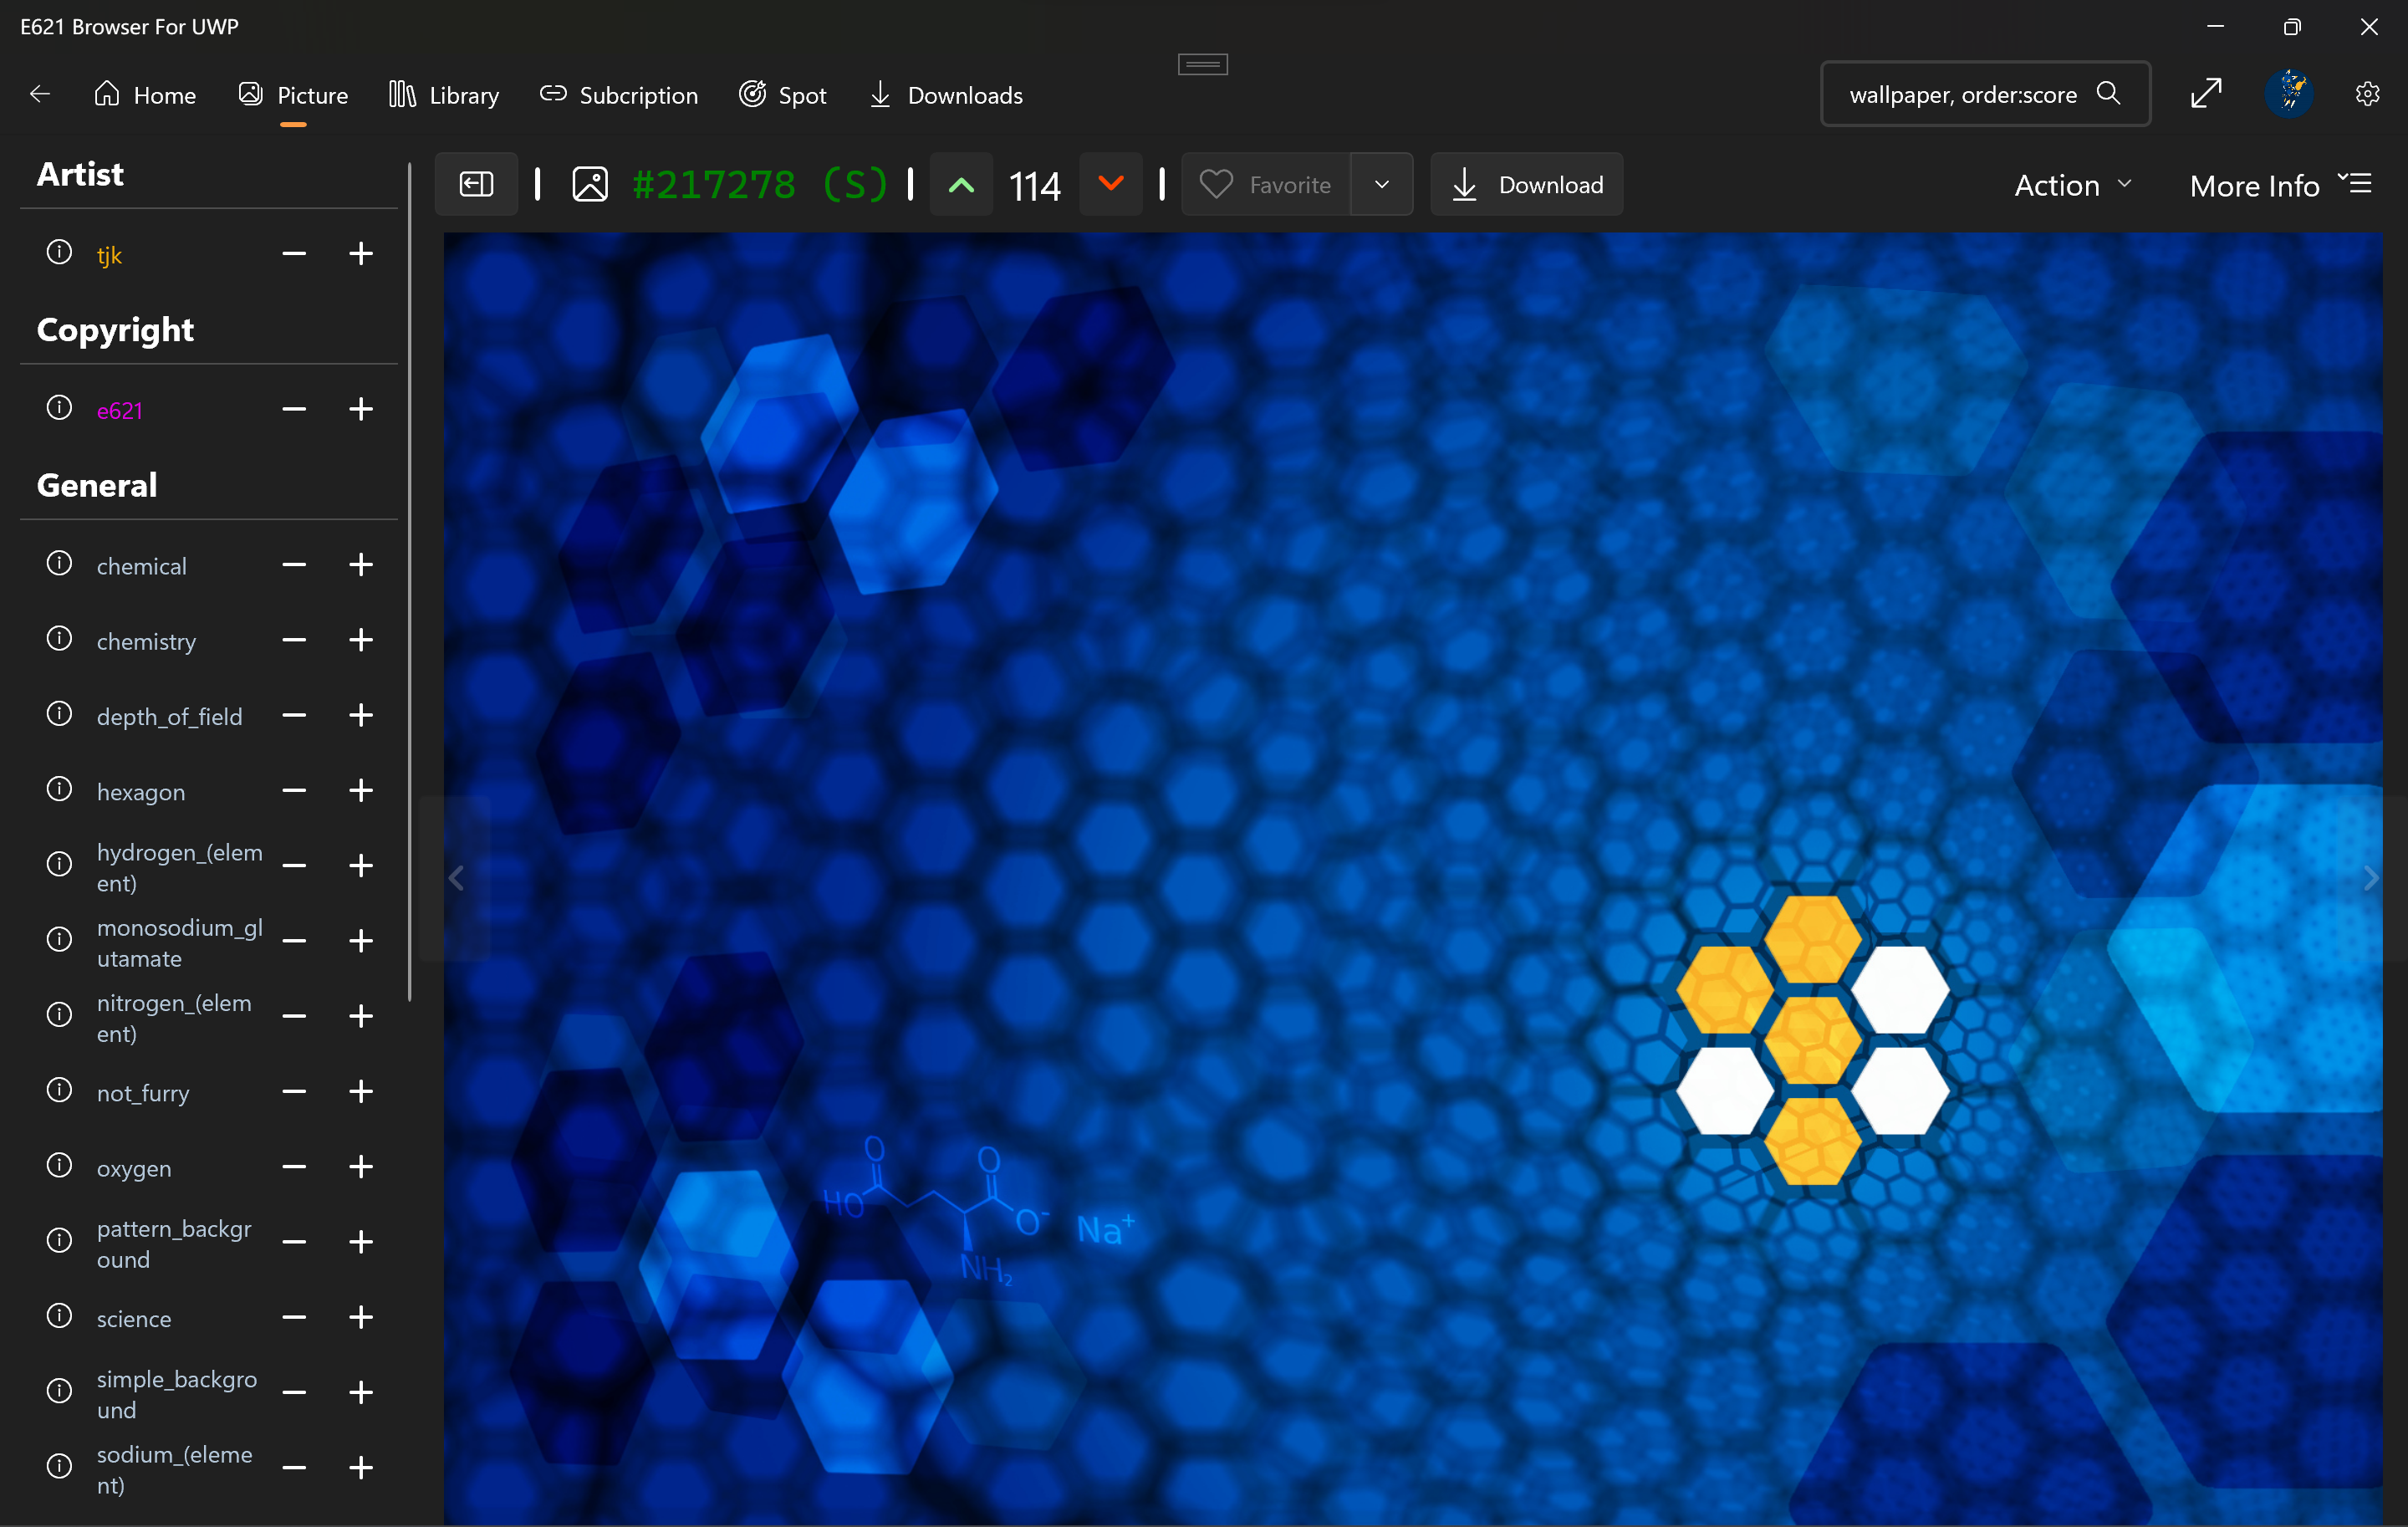The width and height of the screenshot is (2408, 1527).
Task: Expand the More Info panel
Action: click(x=2280, y=185)
